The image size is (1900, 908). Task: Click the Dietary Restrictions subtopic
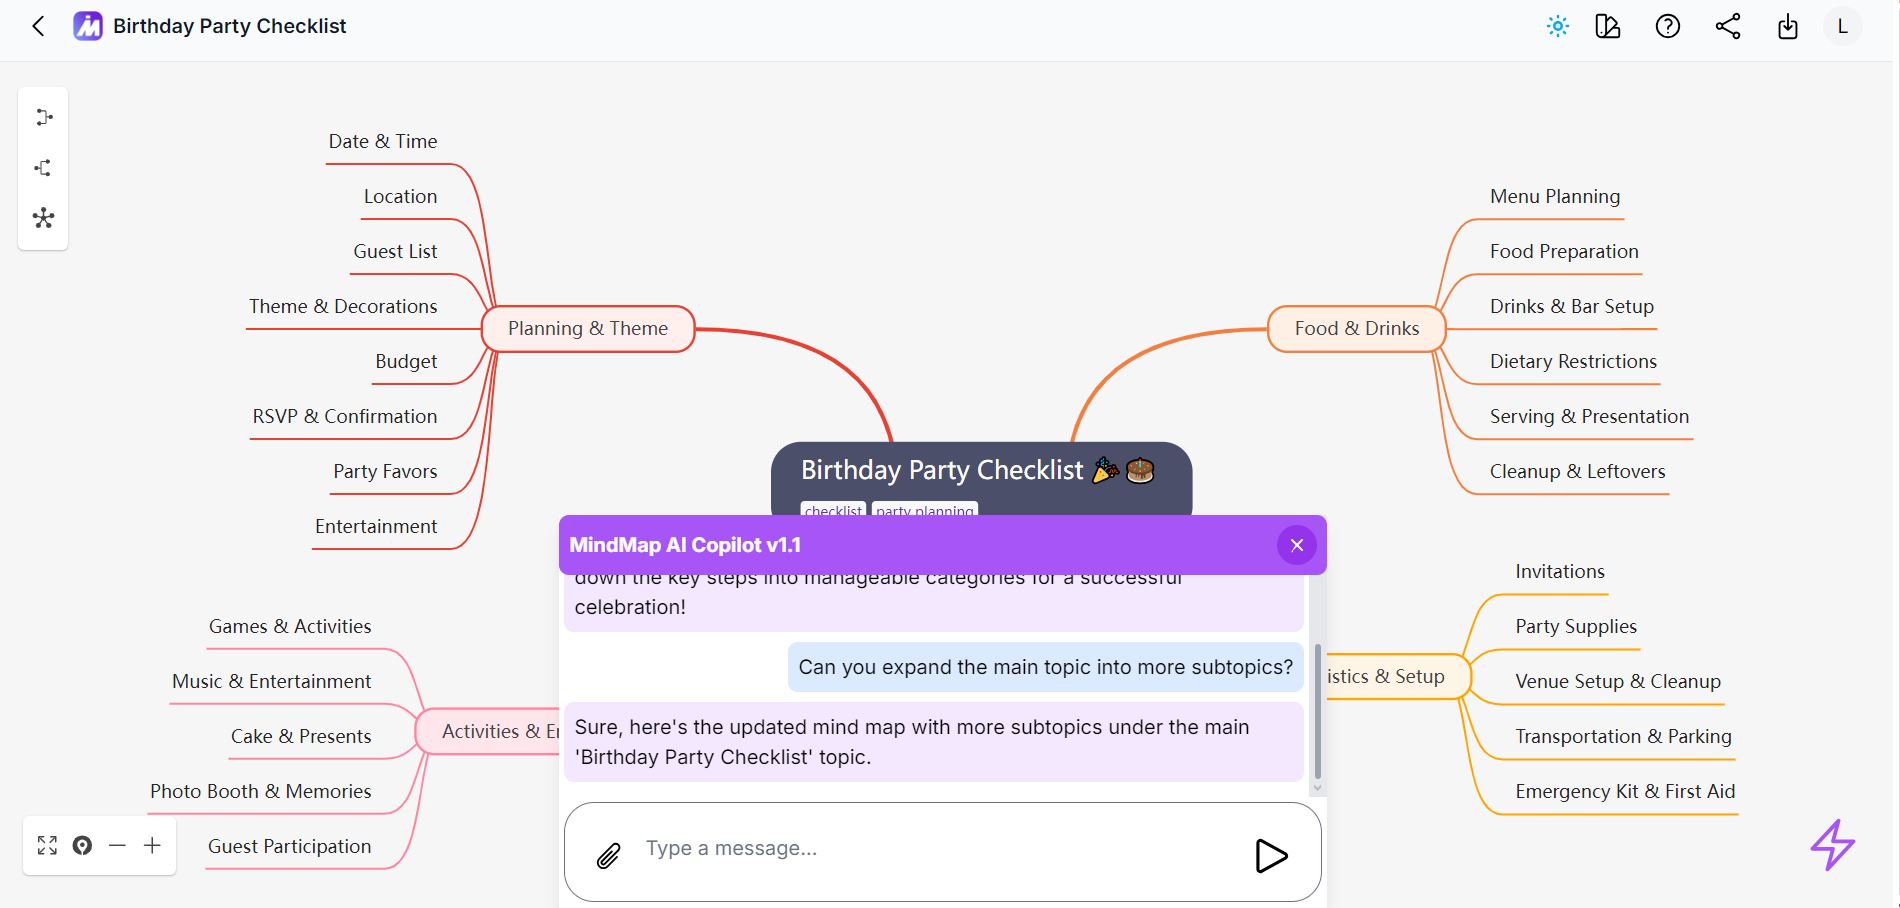click(x=1573, y=362)
